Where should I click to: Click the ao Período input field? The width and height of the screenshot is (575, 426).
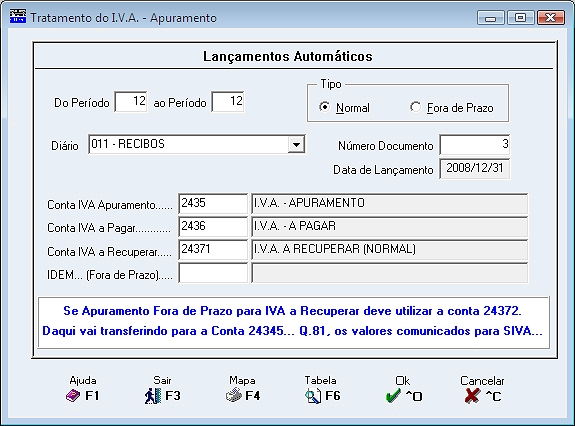pyautogui.click(x=228, y=102)
